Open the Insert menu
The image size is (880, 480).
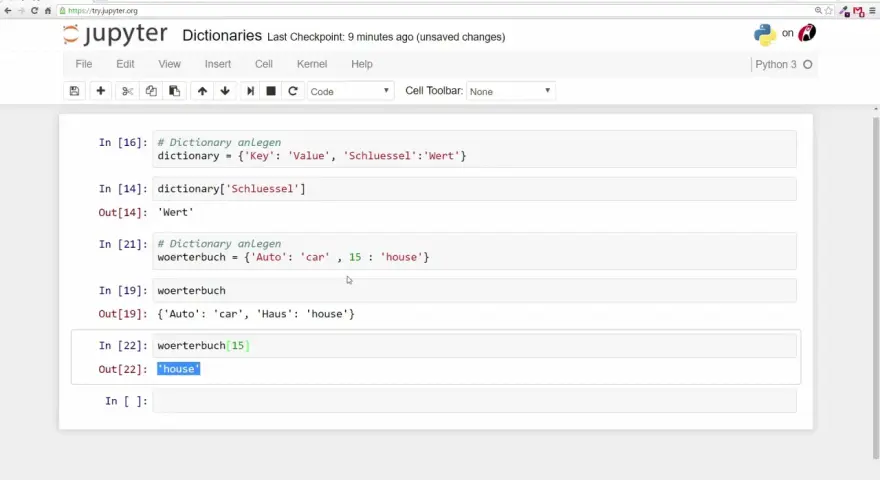tap(218, 64)
